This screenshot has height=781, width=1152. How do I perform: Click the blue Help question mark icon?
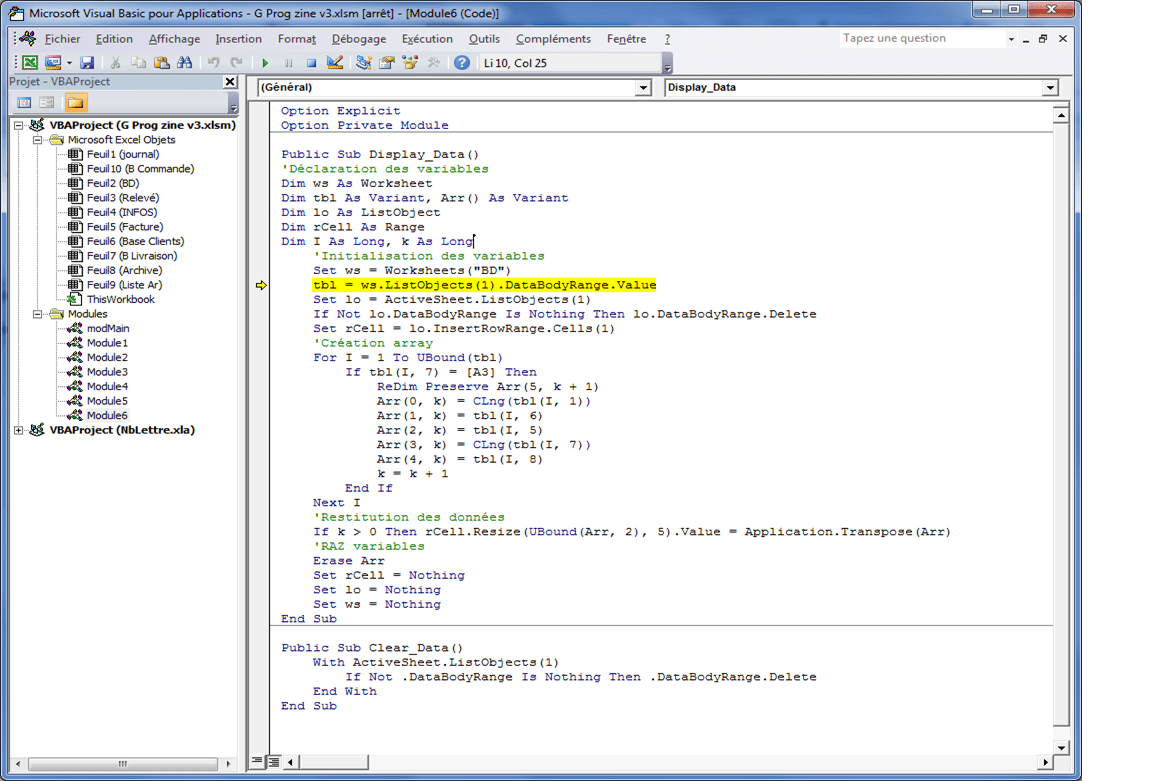tap(461, 63)
